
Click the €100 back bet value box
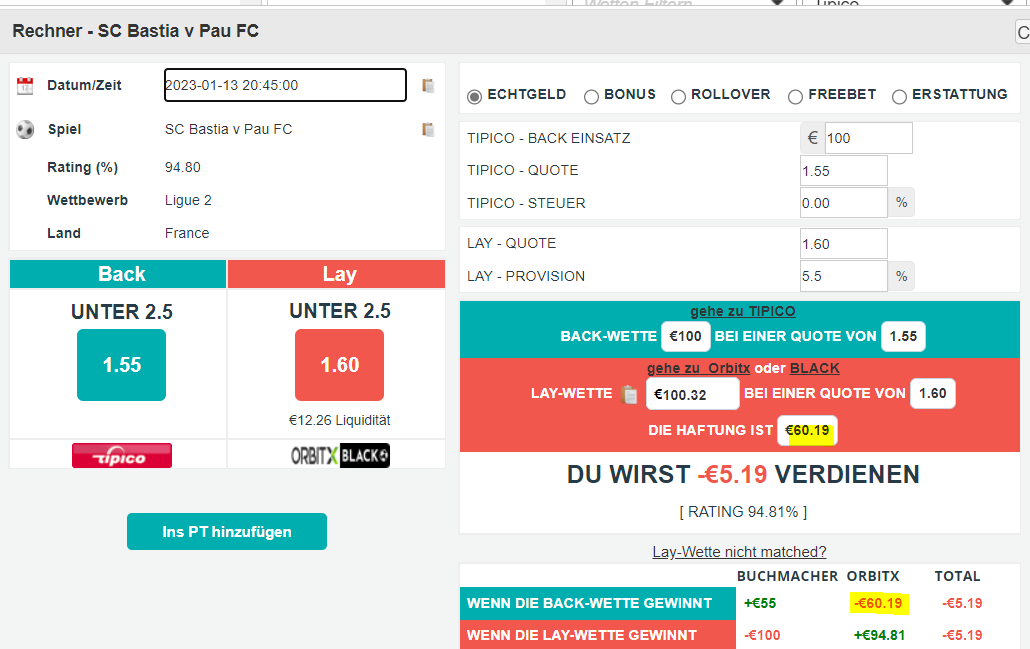click(x=686, y=336)
